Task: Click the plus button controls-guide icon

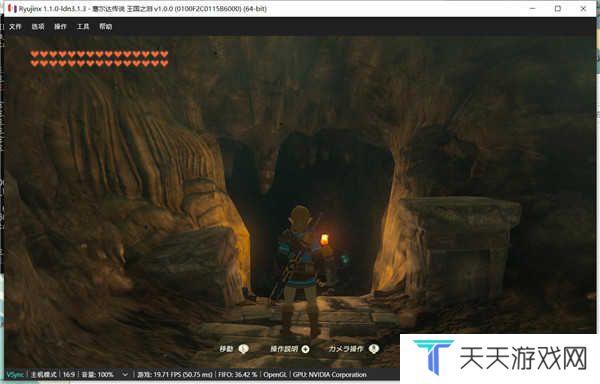Action: click(305, 349)
